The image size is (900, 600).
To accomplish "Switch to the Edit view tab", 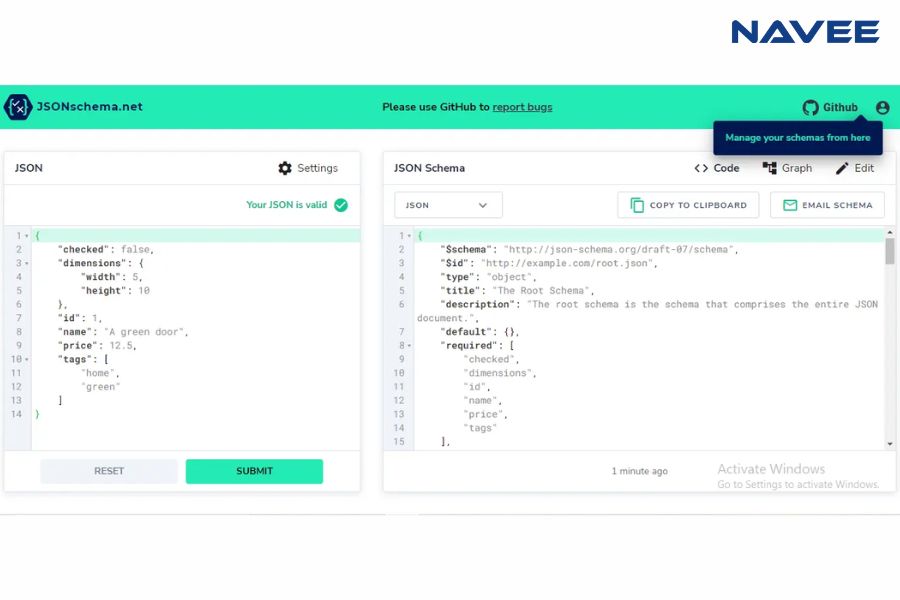I will click(x=855, y=168).
